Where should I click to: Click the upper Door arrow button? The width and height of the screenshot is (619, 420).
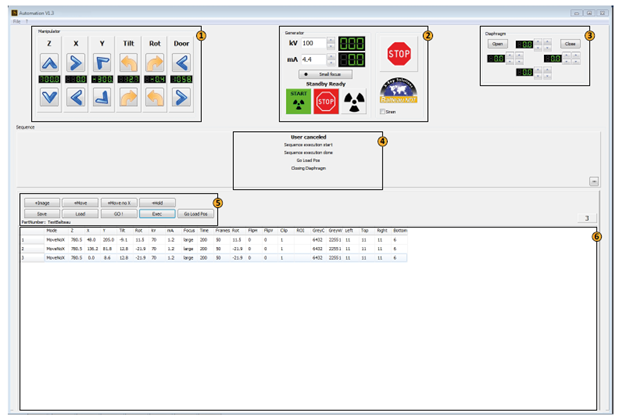(x=181, y=63)
